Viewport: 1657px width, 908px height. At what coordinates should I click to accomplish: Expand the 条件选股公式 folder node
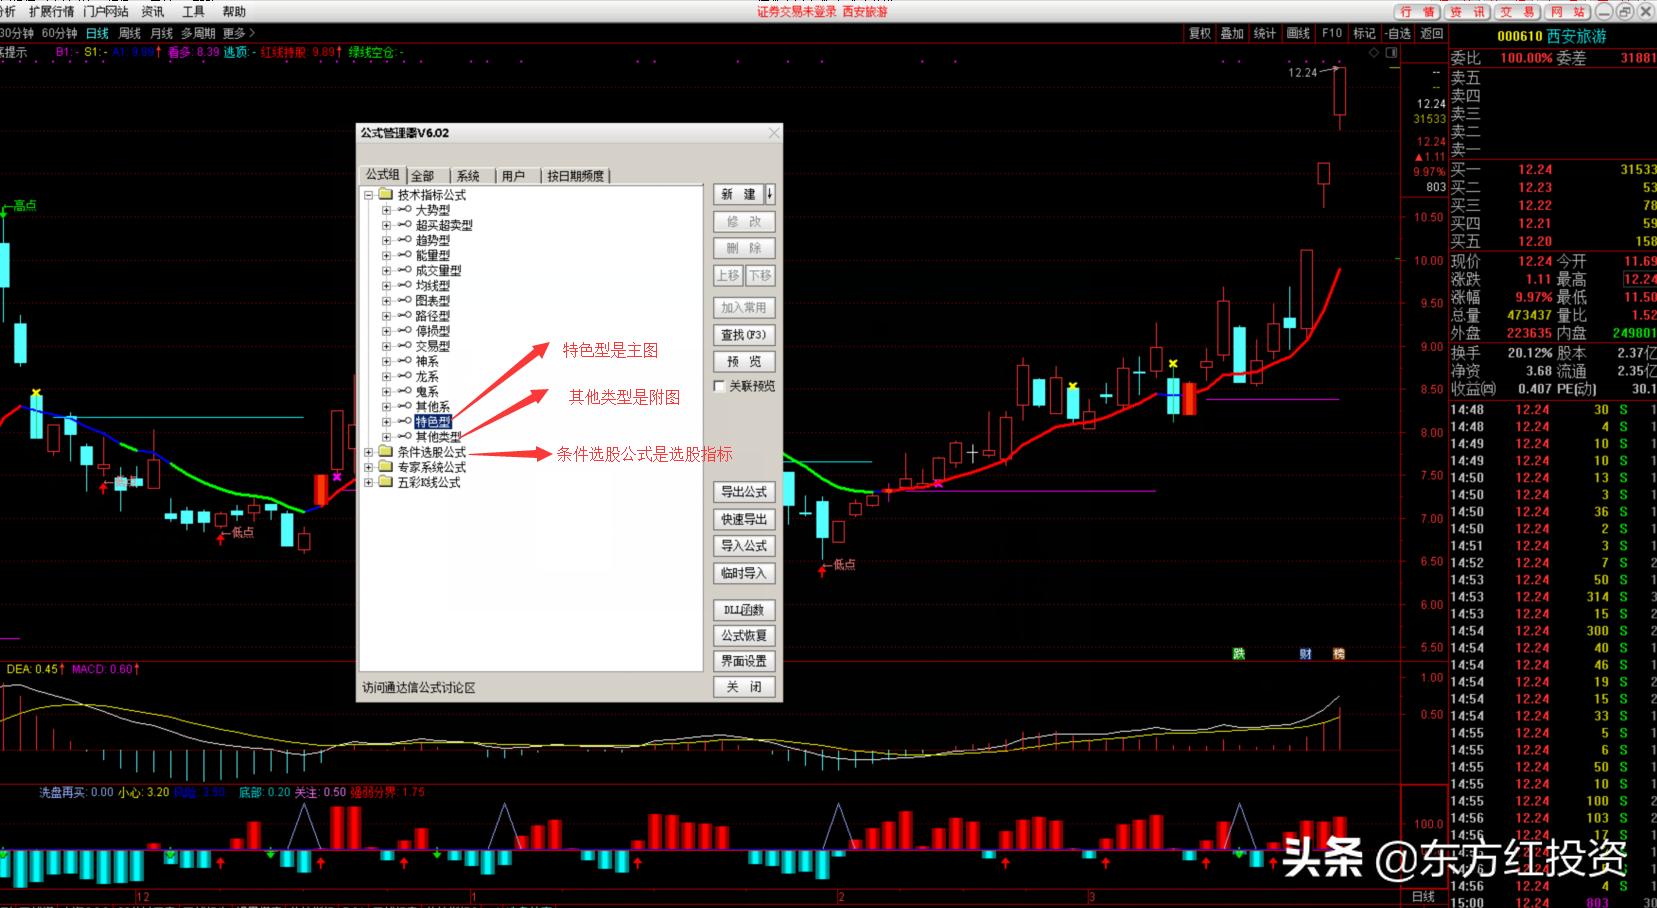point(368,452)
